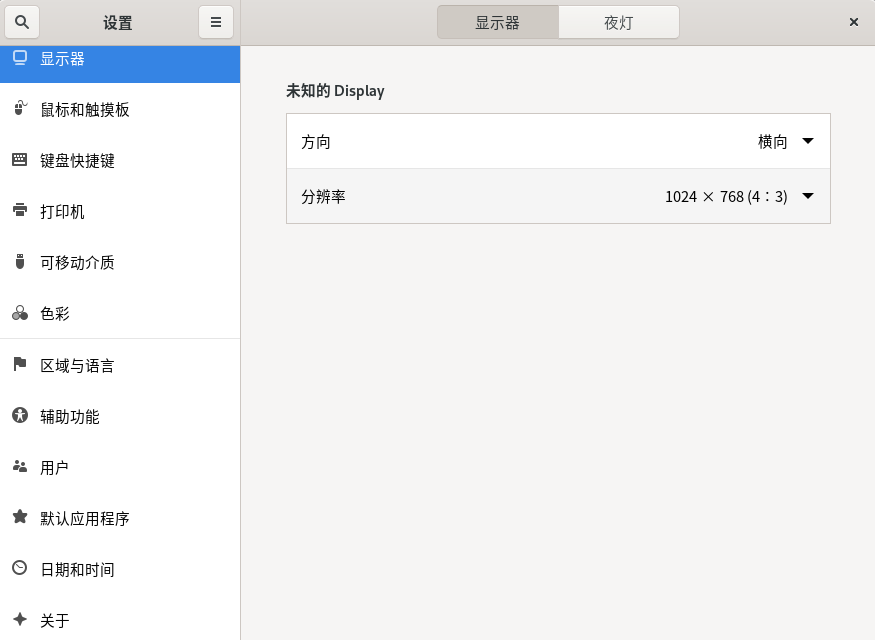Screen dimensions: 875x640
Task: Select 显示器 in the sidebar list
Action: point(62,60)
